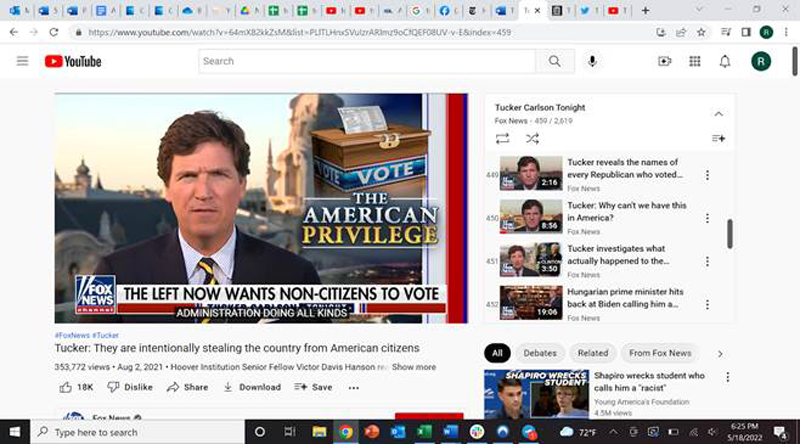Open the Chrome three-dot menu

coord(786,32)
